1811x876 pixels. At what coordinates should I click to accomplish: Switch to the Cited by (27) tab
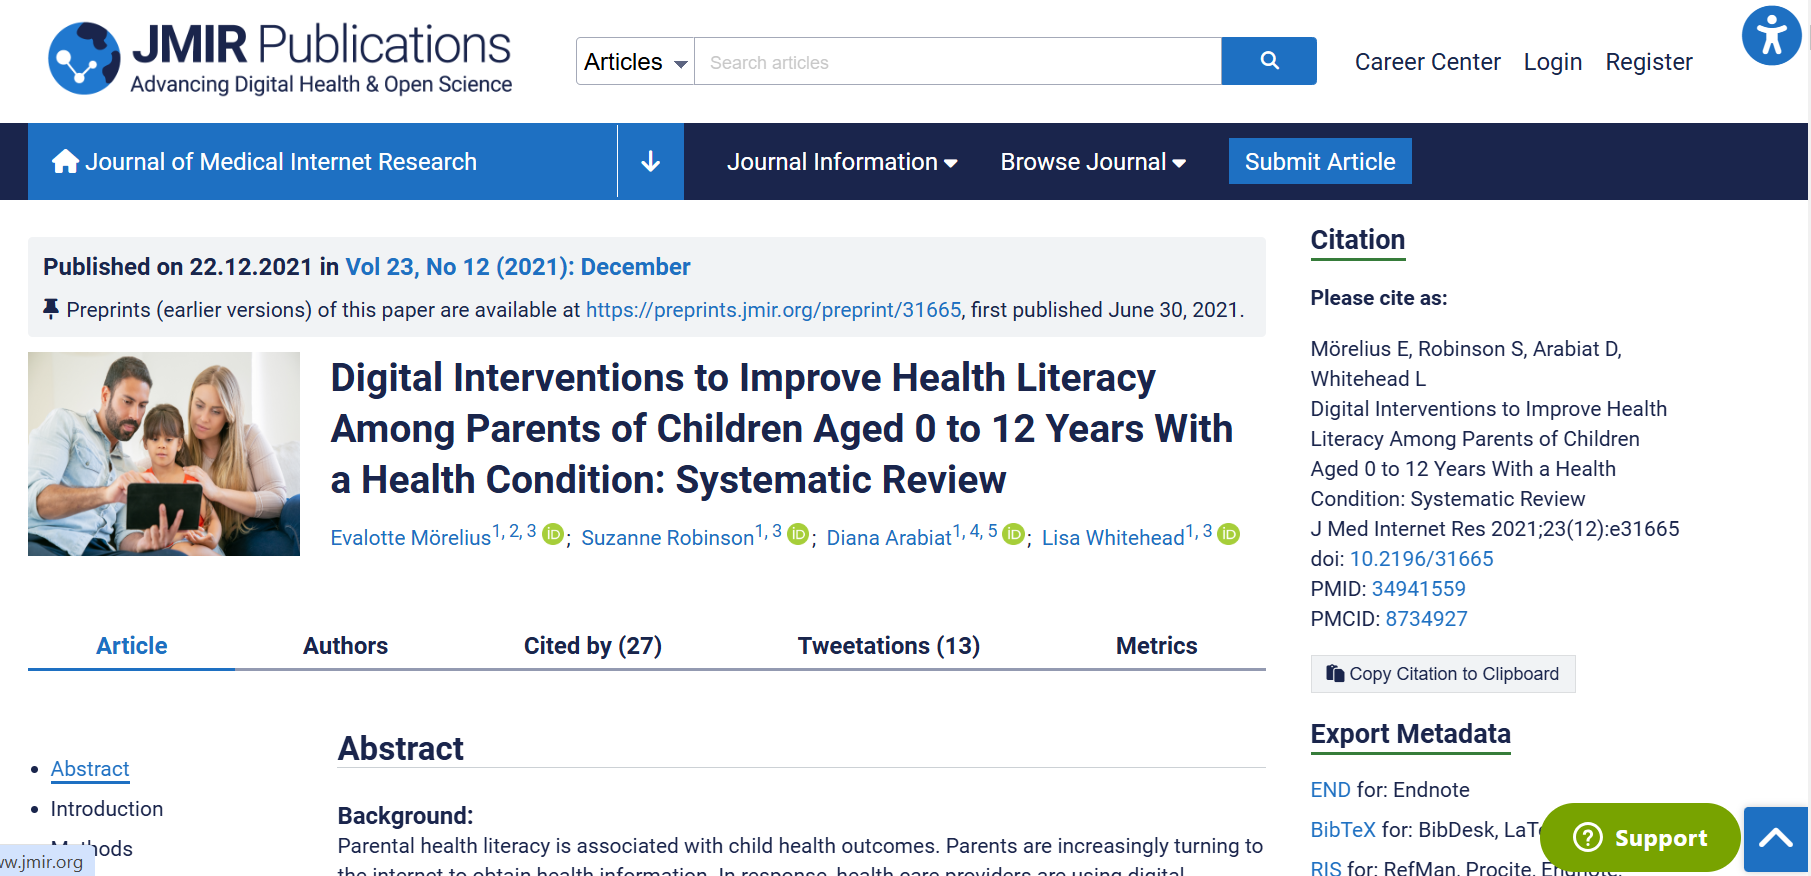(x=592, y=646)
